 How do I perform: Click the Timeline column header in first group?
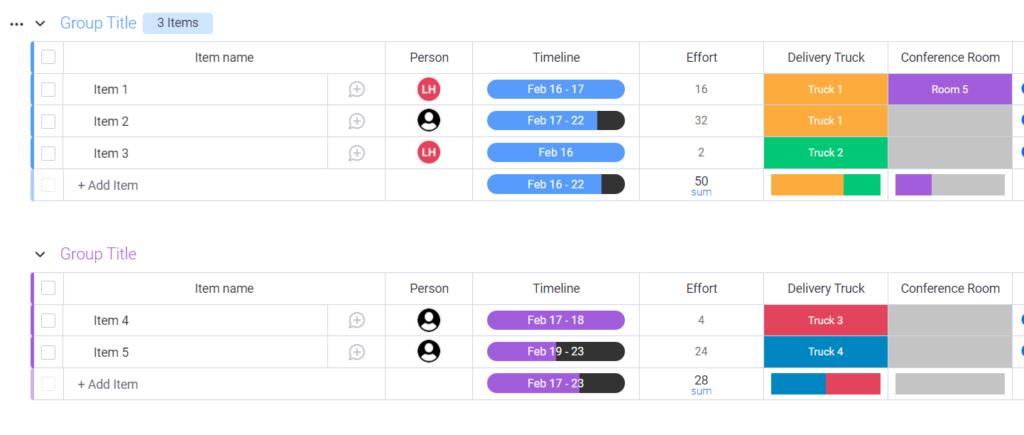556,57
